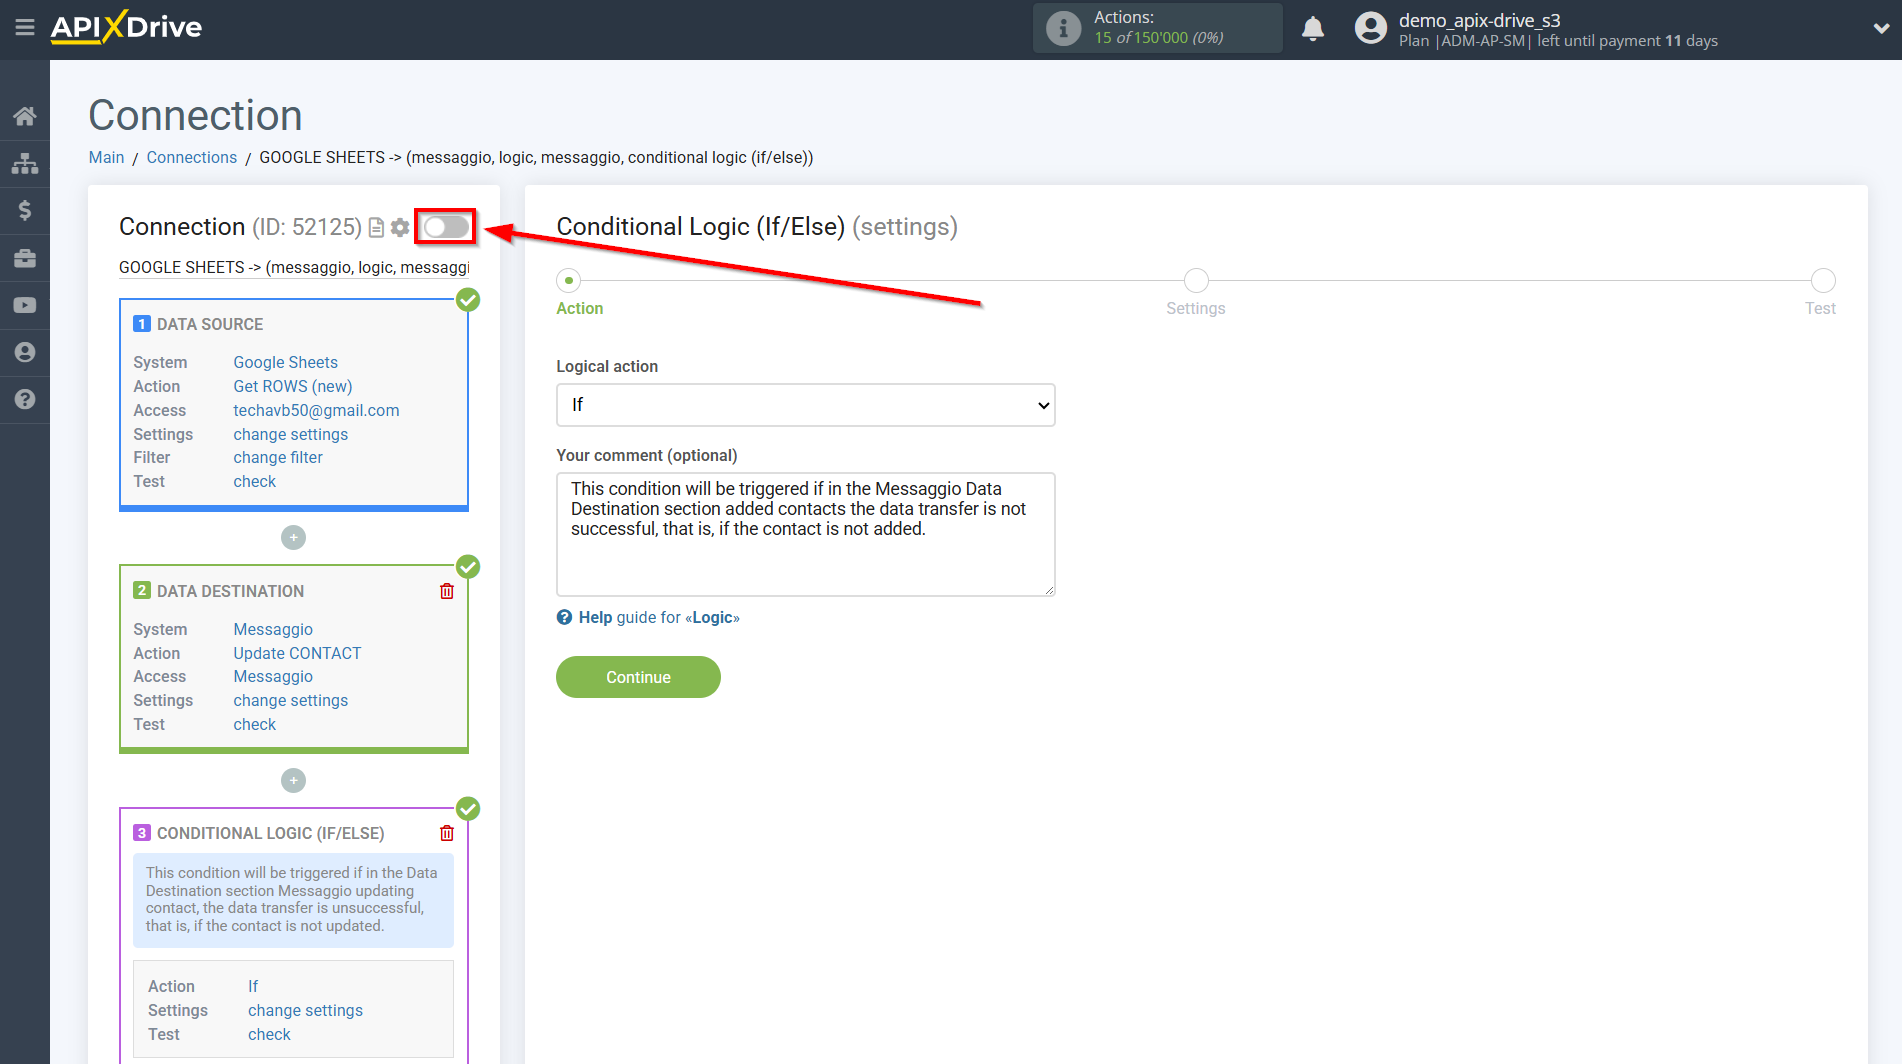
Task: Click the Continue button
Action: pyautogui.click(x=638, y=677)
